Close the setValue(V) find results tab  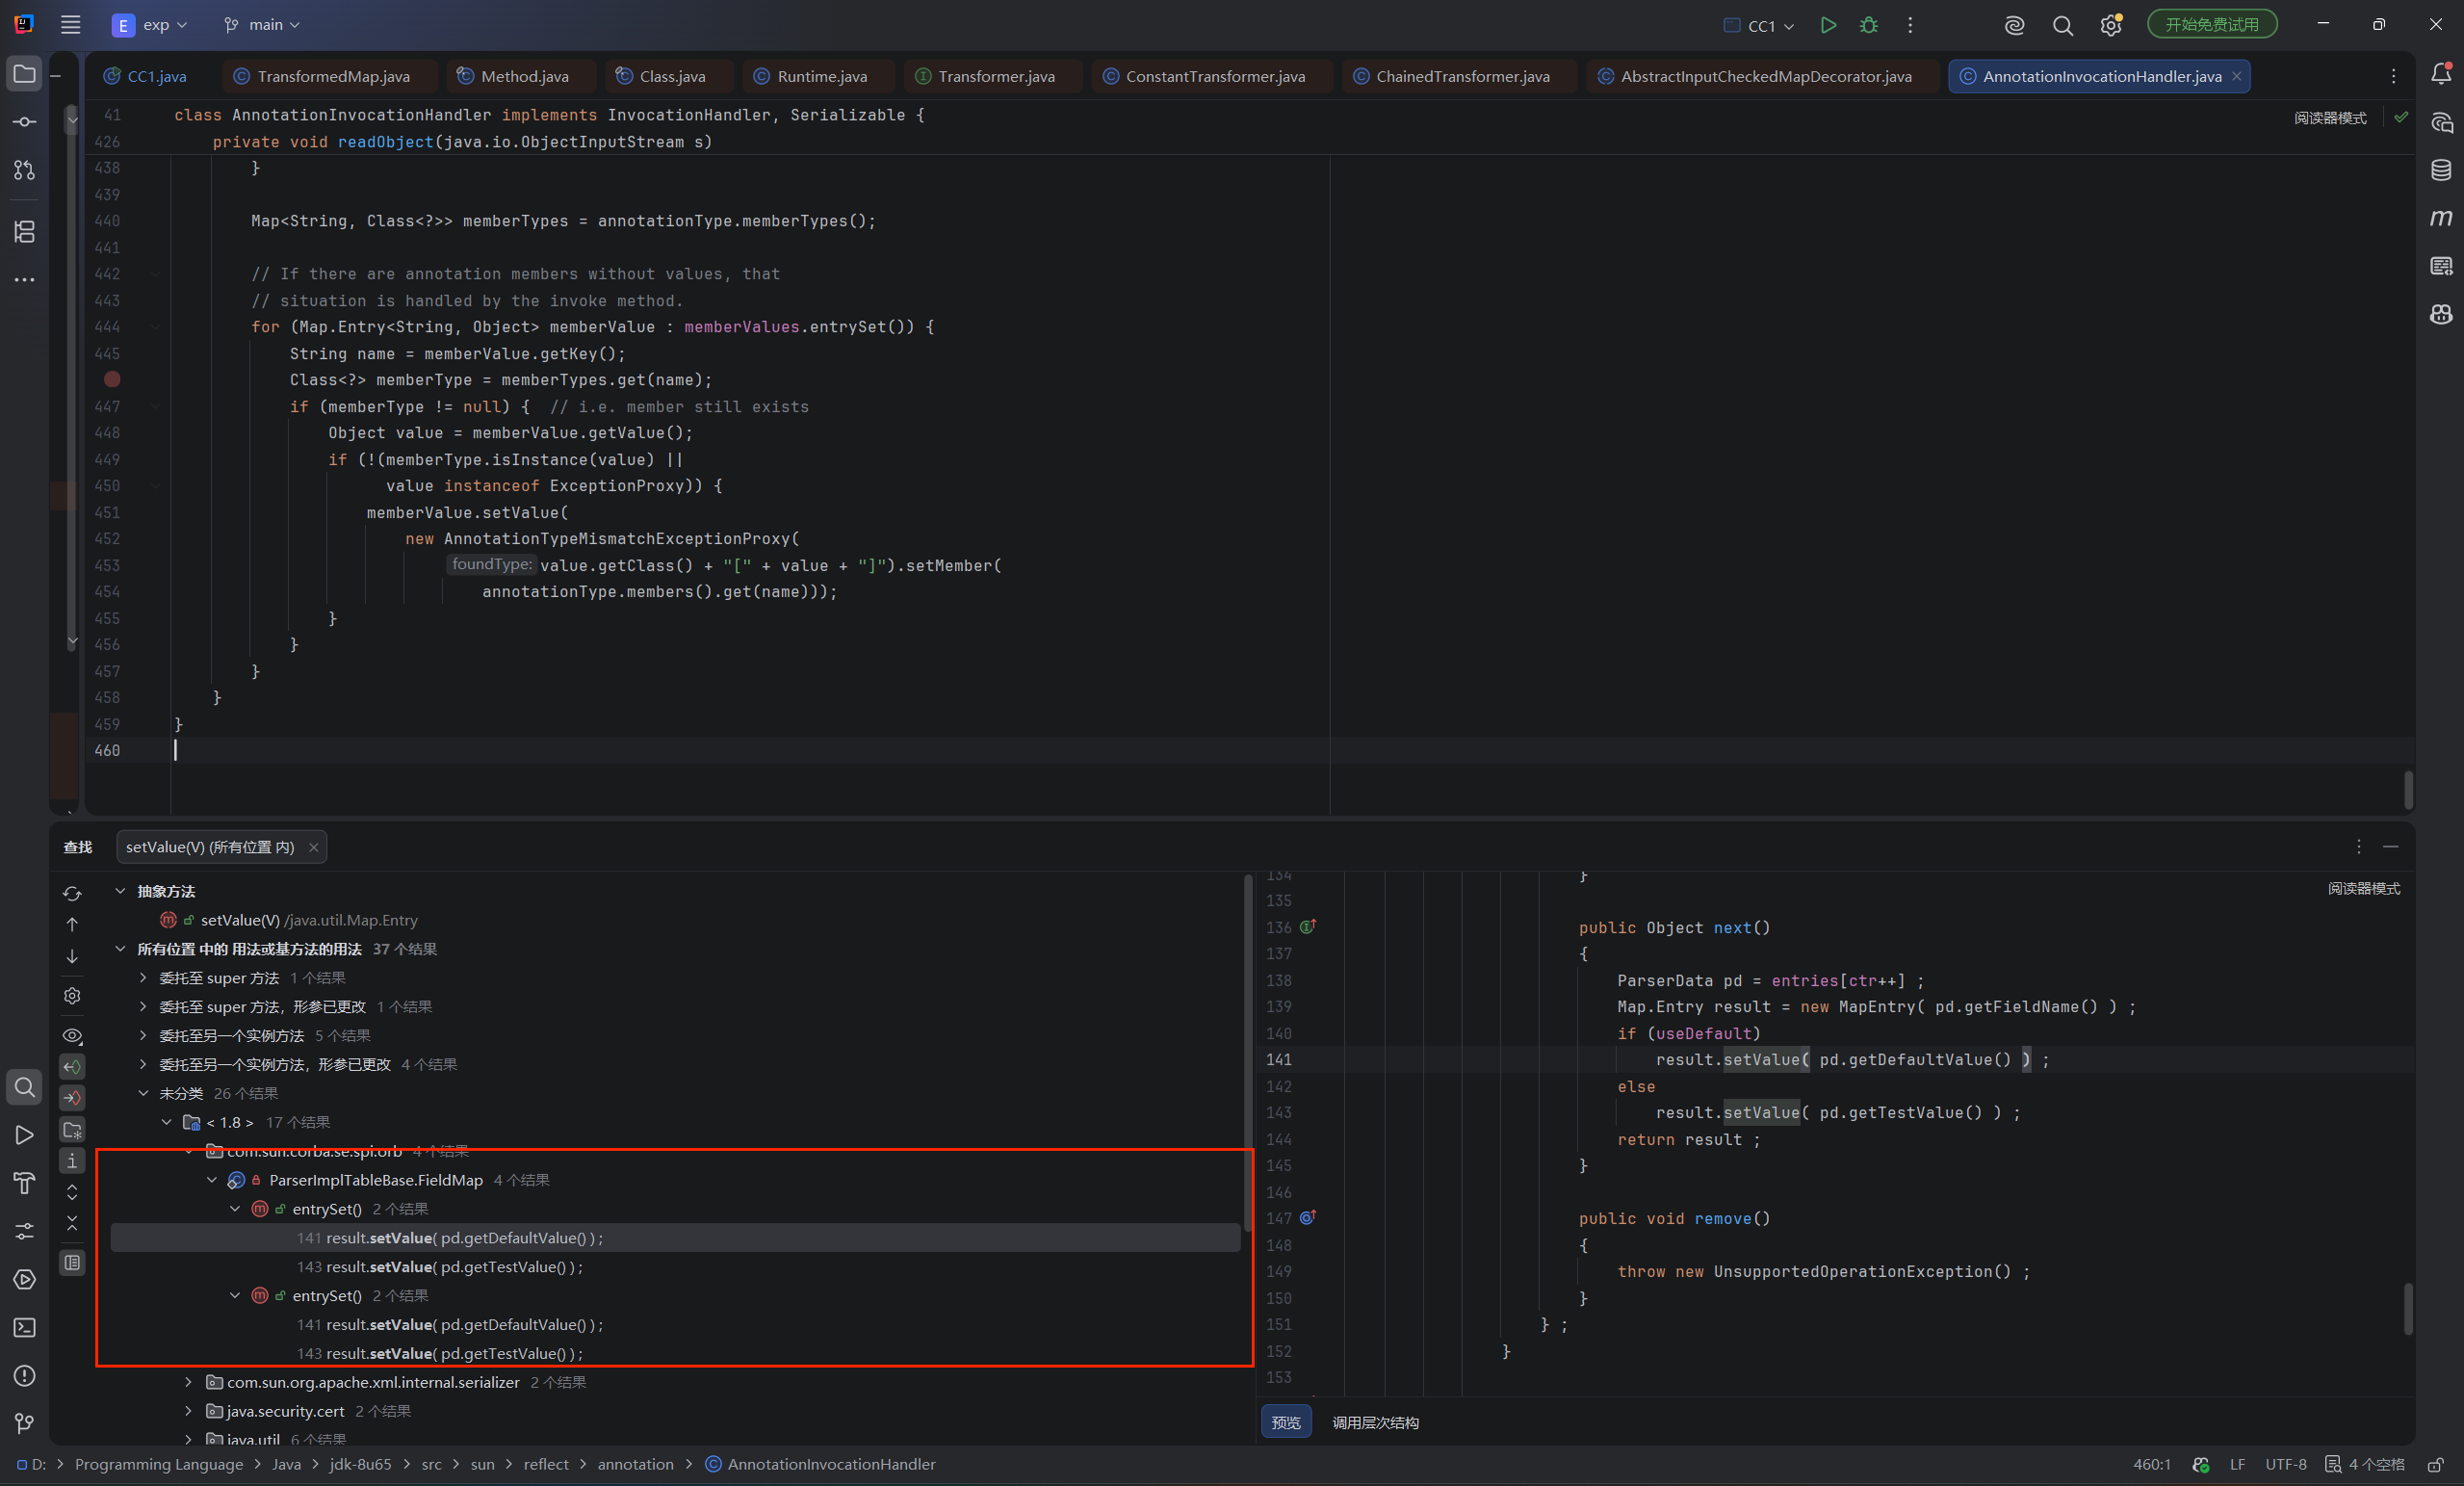314,848
